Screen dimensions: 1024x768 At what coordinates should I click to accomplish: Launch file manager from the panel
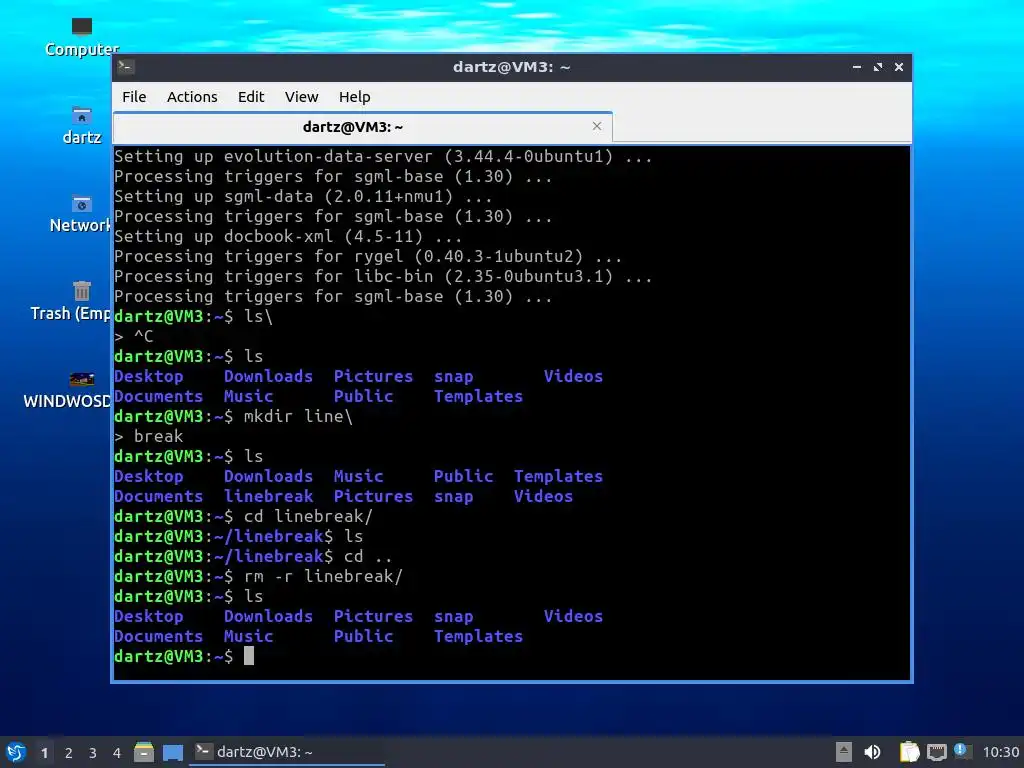(144, 752)
